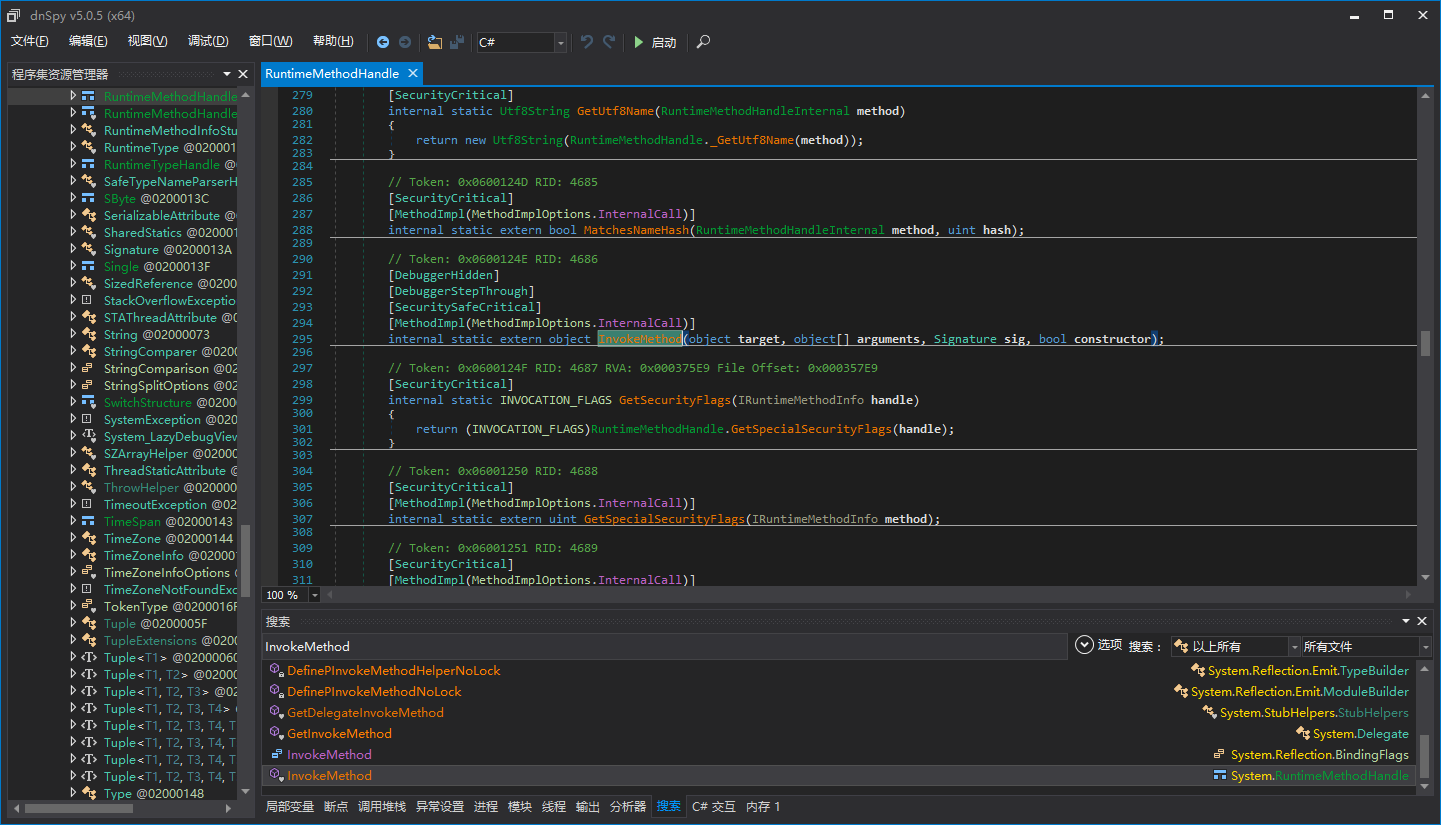Switch to the 分析器 bottom tab
1441x825 pixels.
point(628,807)
